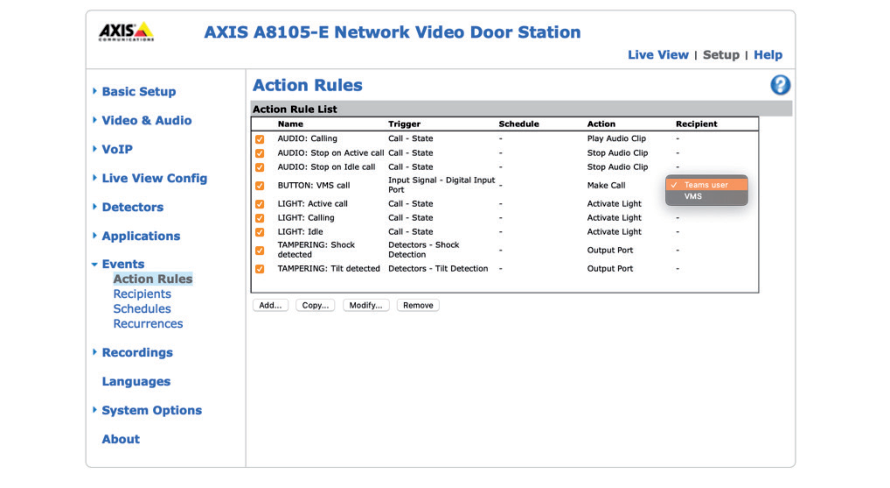Click the 'Play Audio Clip' action cell
Viewport: 890px width, 488px height.
click(616, 138)
